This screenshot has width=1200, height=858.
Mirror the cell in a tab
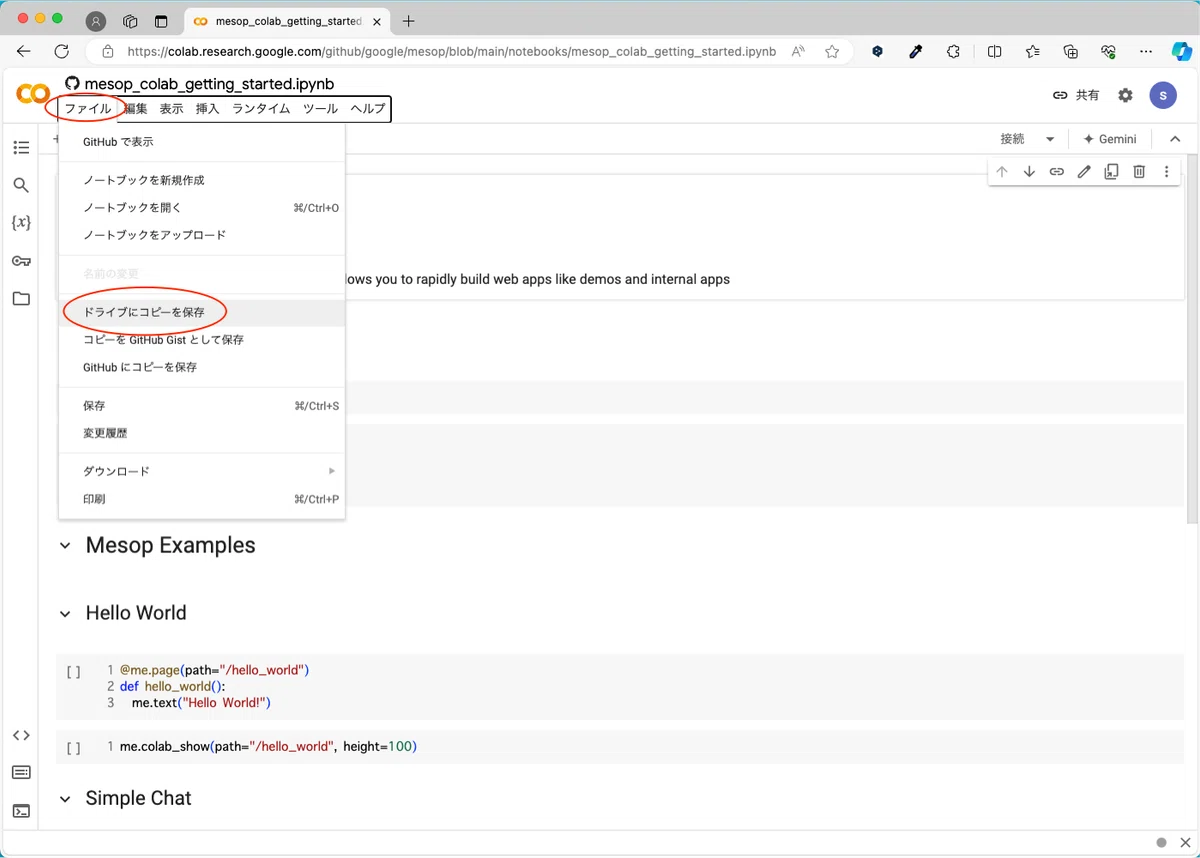(x=1111, y=172)
